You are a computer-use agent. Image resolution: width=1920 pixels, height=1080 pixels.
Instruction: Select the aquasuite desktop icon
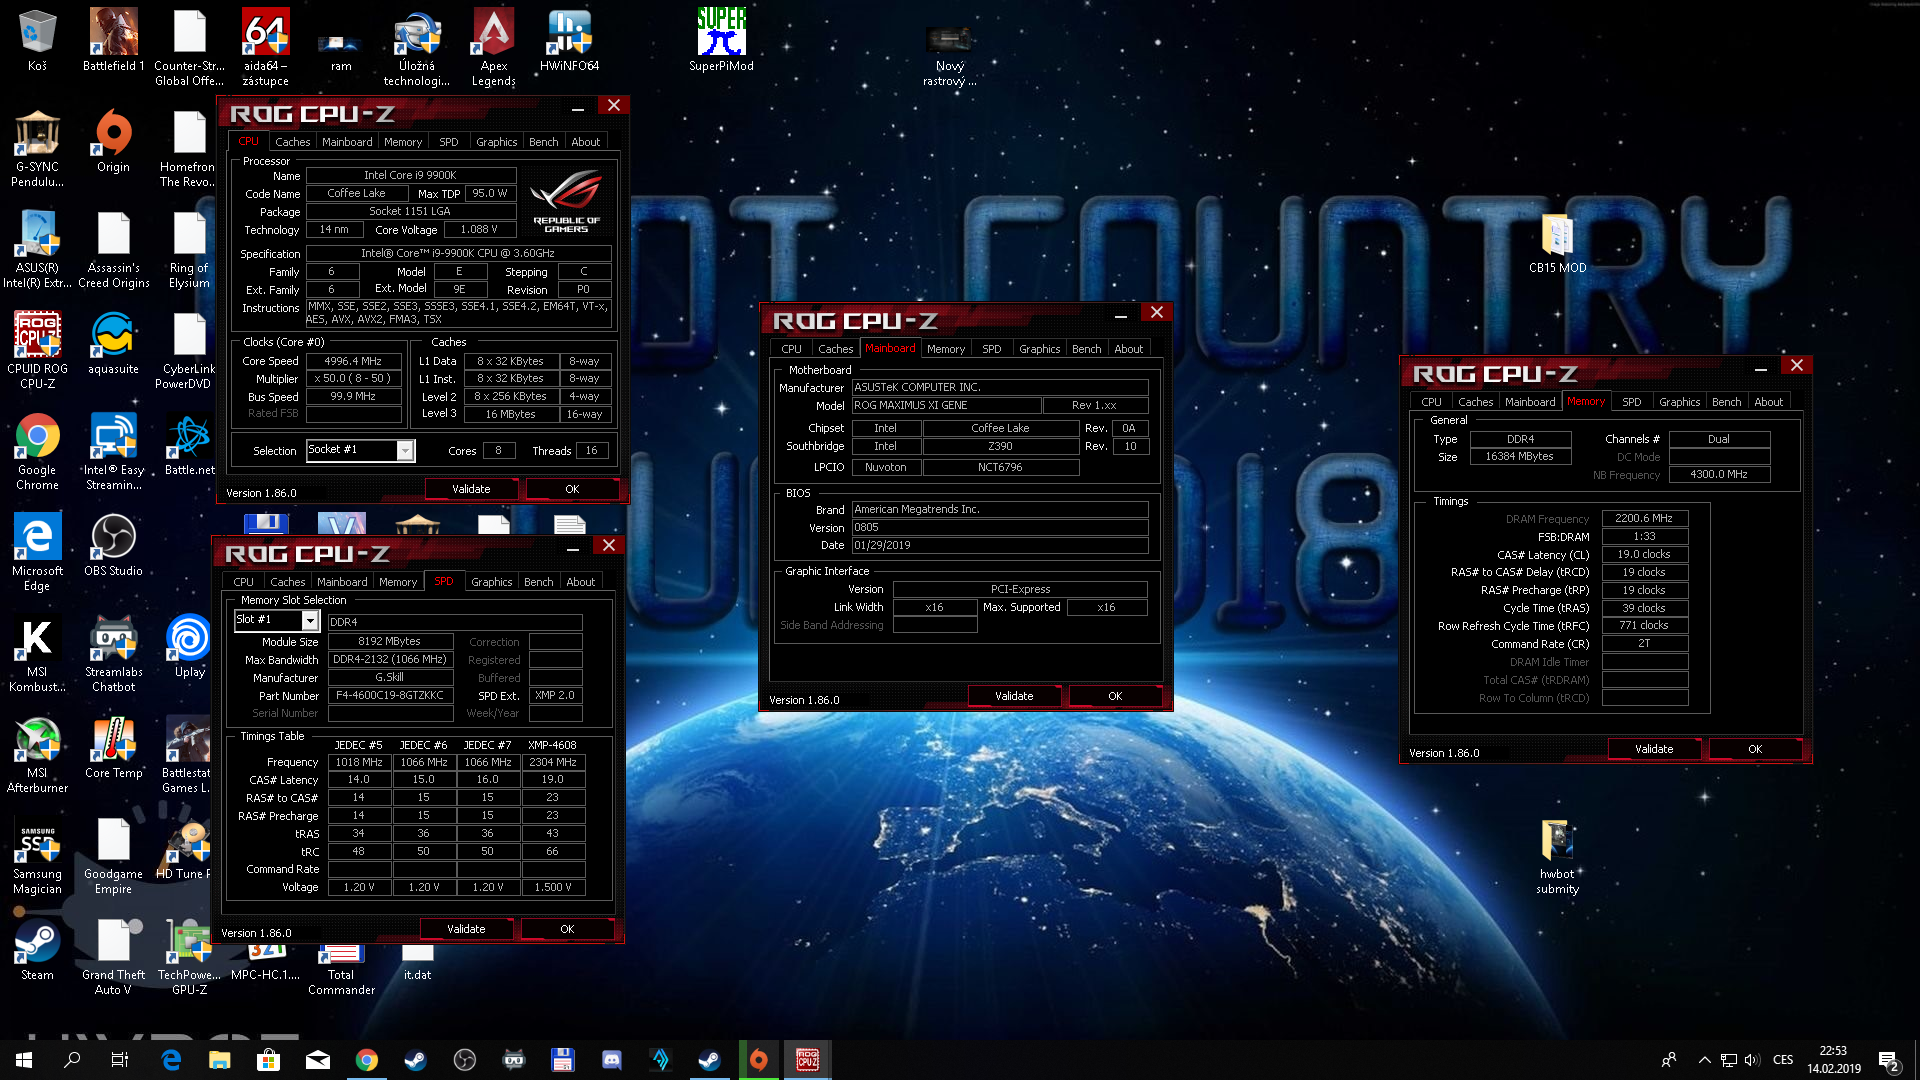point(113,343)
